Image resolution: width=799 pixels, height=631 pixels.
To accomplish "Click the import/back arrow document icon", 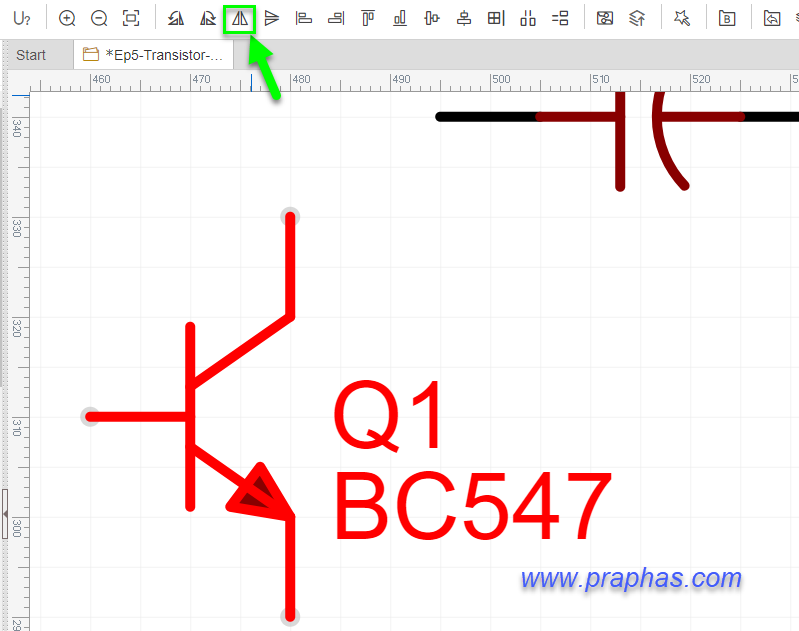I will [x=772, y=19].
